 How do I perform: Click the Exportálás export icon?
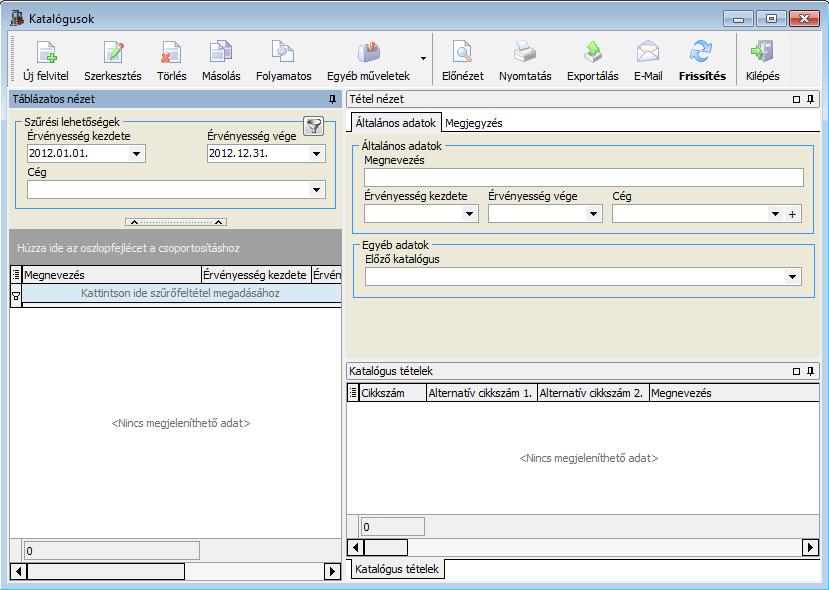pos(593,53)
